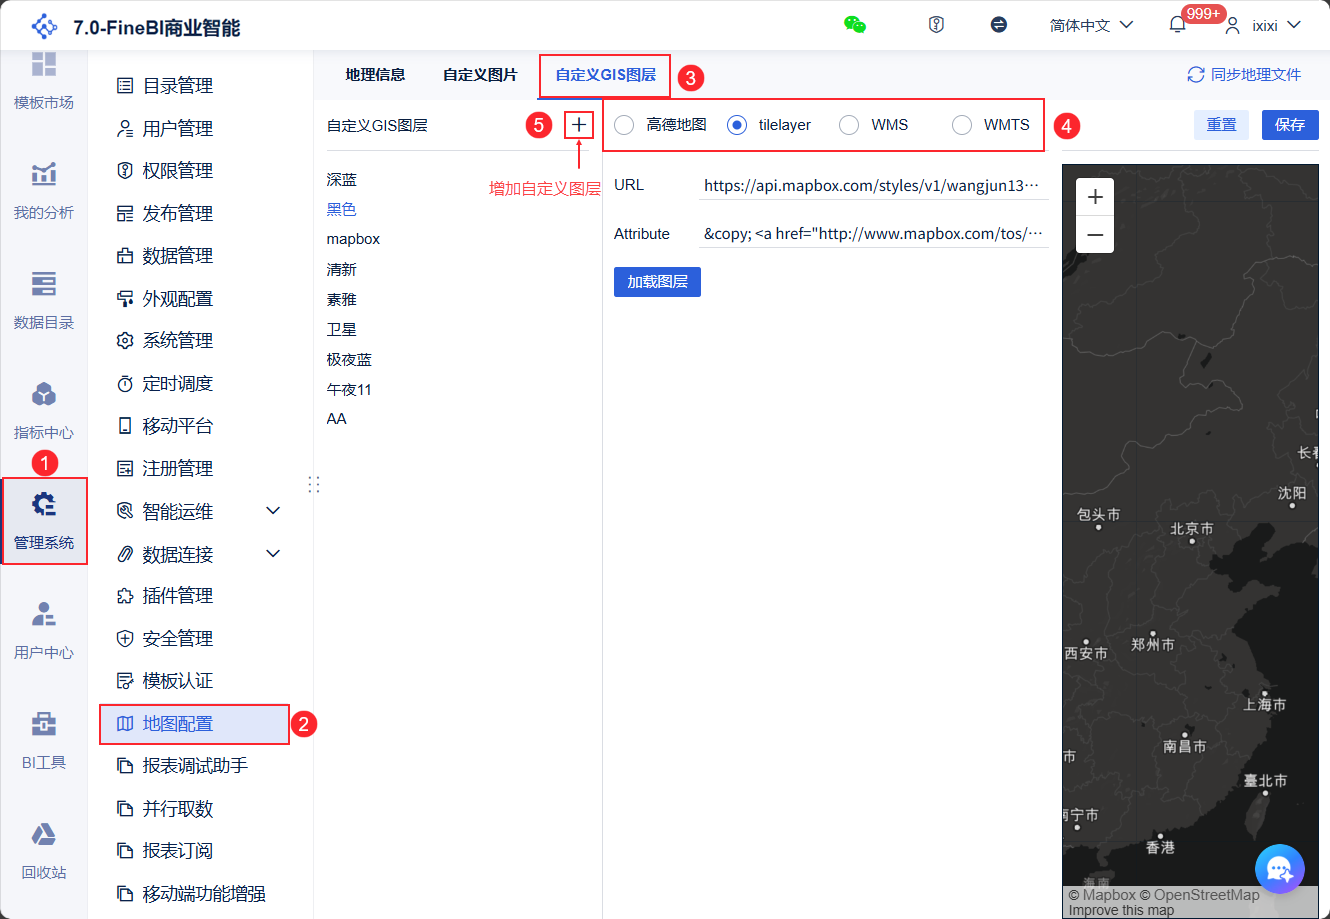Viewport: 1330px width, 919px height.
Task: Click the 目录管理 menu icon
Action: coord(125,86)
